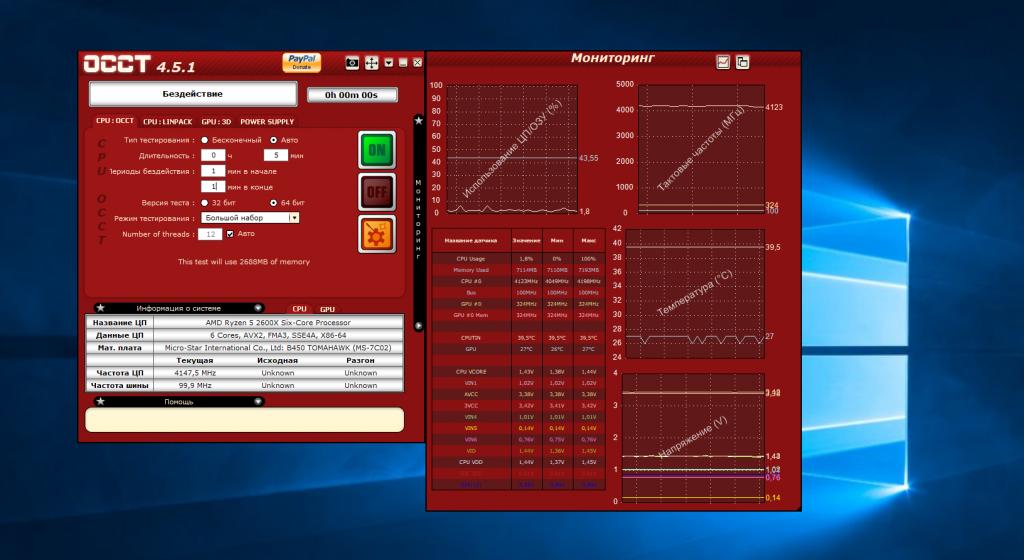Click the AMD Ryzen 5 2600X processor name
Screen dimensions: 1024x560
point(278,322)
